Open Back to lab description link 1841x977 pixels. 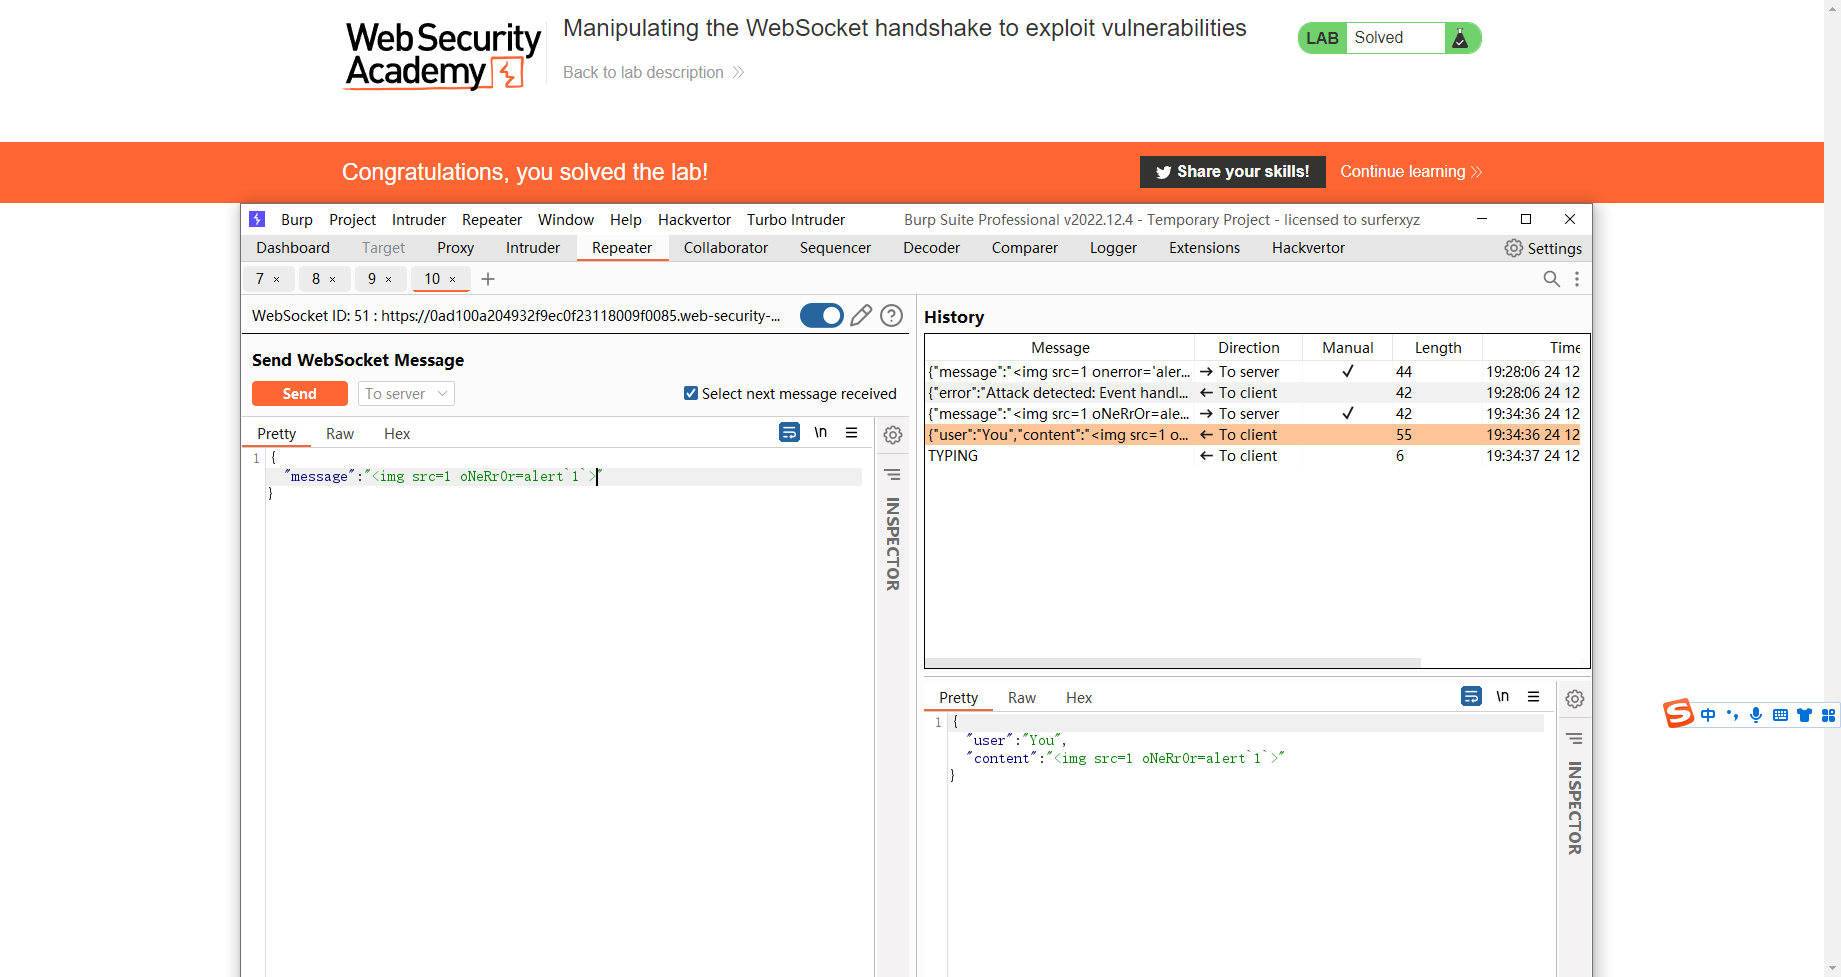[x=644, y=72]
